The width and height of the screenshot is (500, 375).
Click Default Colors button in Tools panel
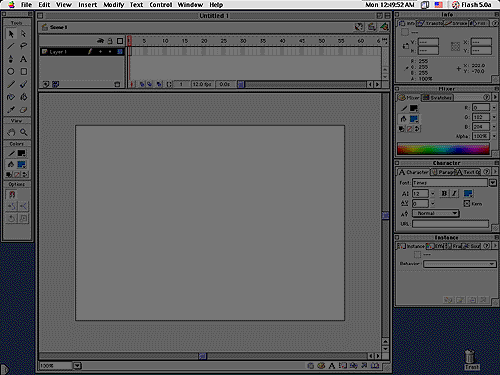[x=9, y=174]
